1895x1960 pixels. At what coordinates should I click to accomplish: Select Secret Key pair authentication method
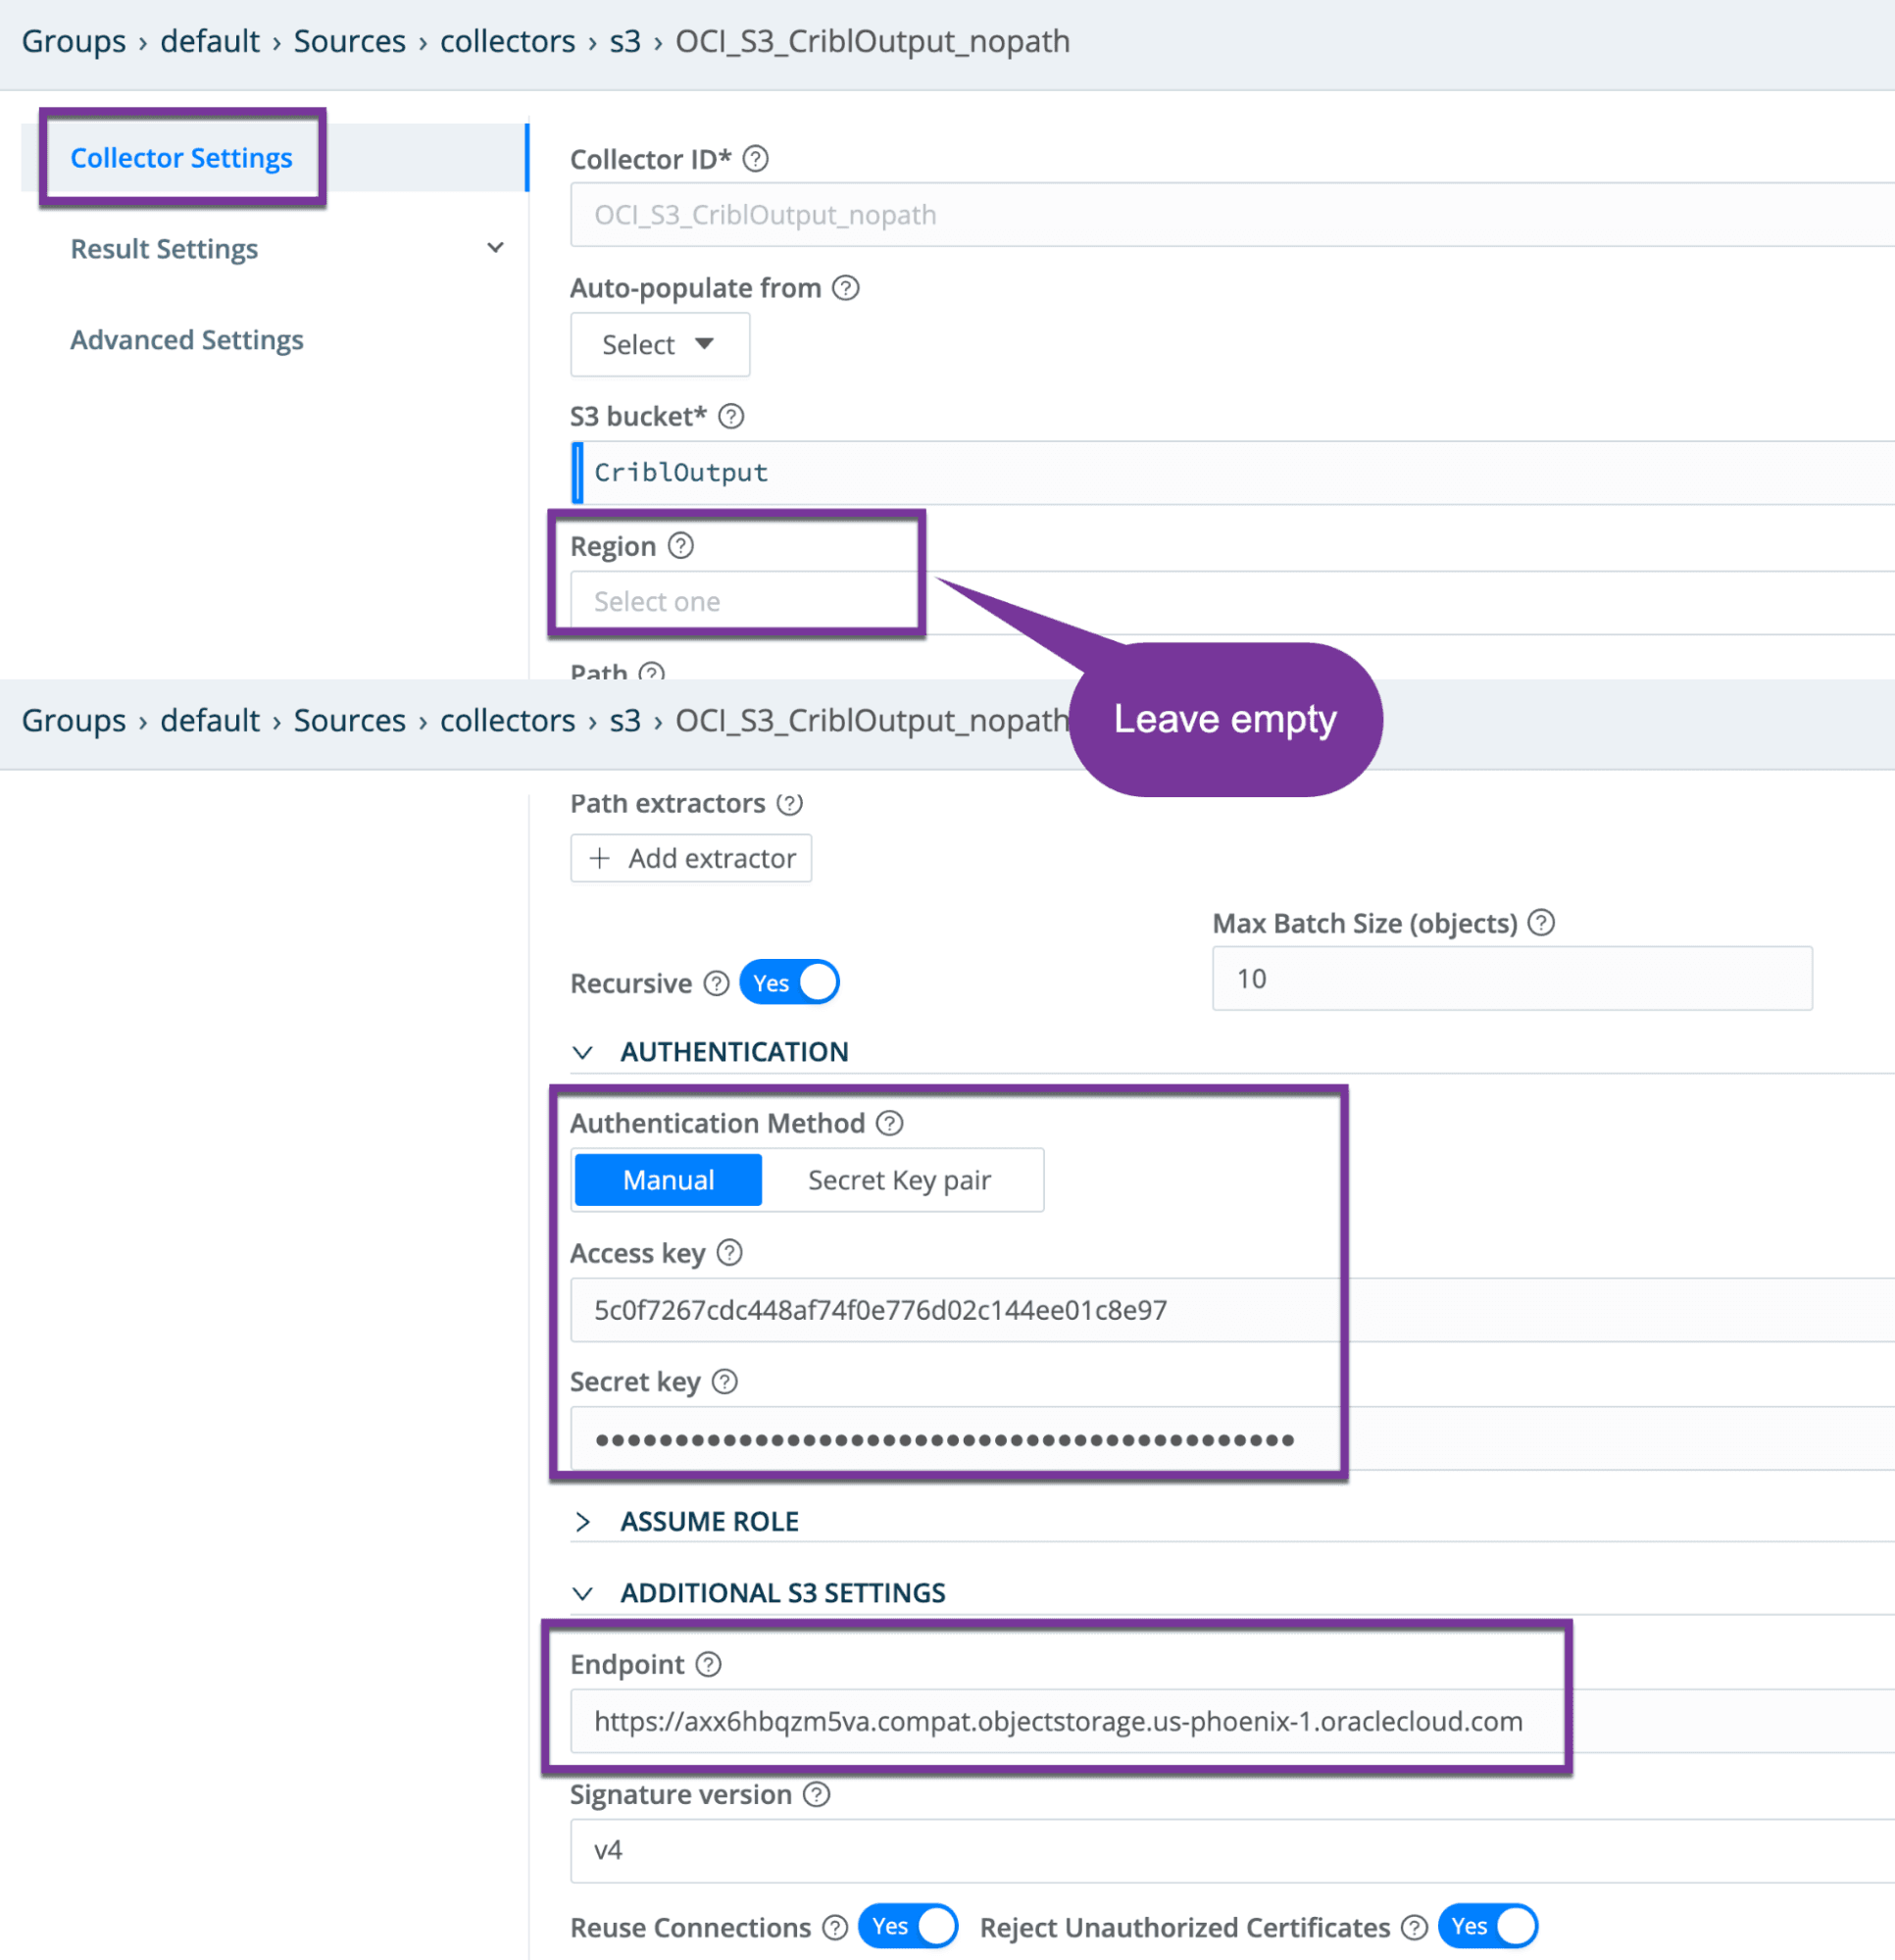click(899, 1180)
